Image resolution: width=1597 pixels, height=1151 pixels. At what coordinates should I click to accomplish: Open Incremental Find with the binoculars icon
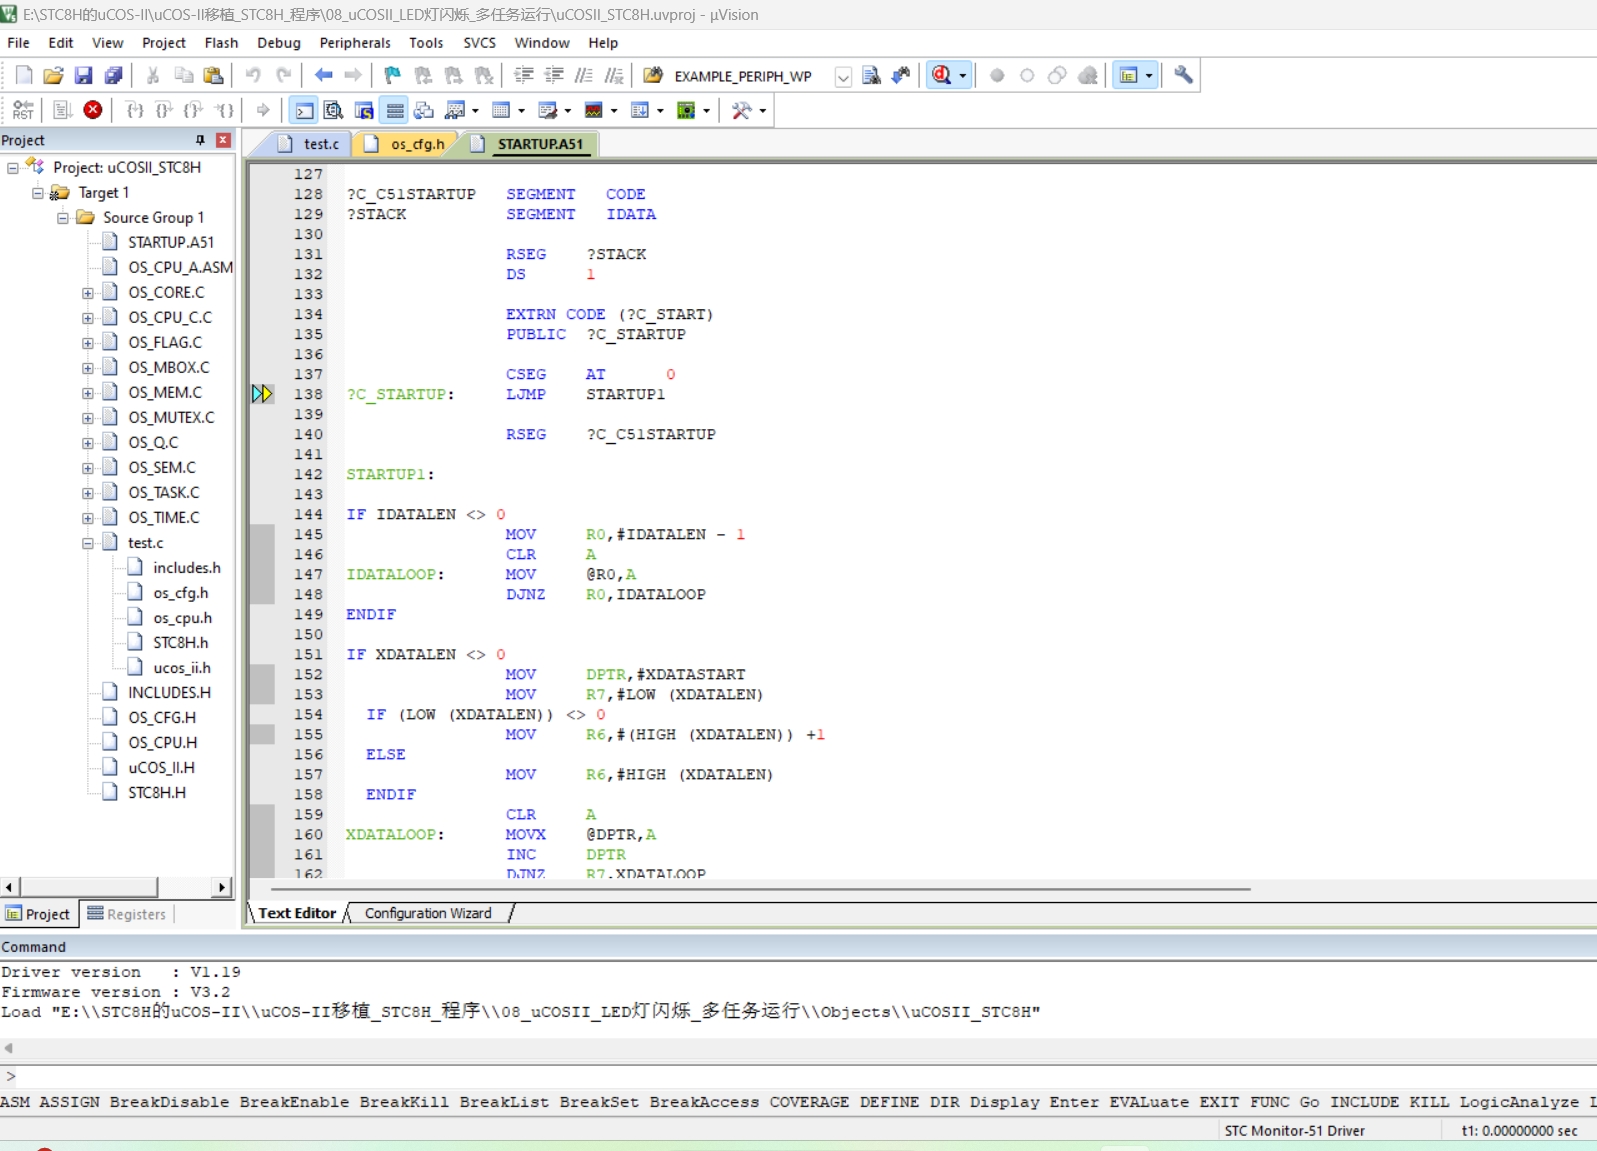pos(901,75)
